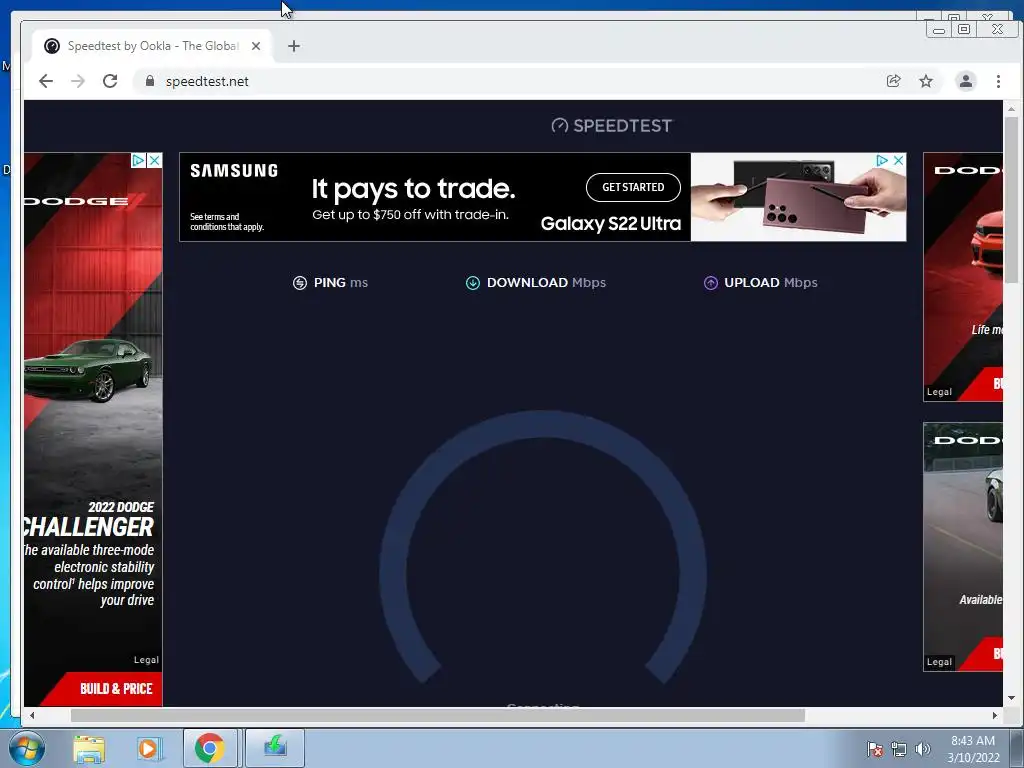Click the browser forward arrow
This screenshot has height=768, width=1024.
tap(78, 81)
